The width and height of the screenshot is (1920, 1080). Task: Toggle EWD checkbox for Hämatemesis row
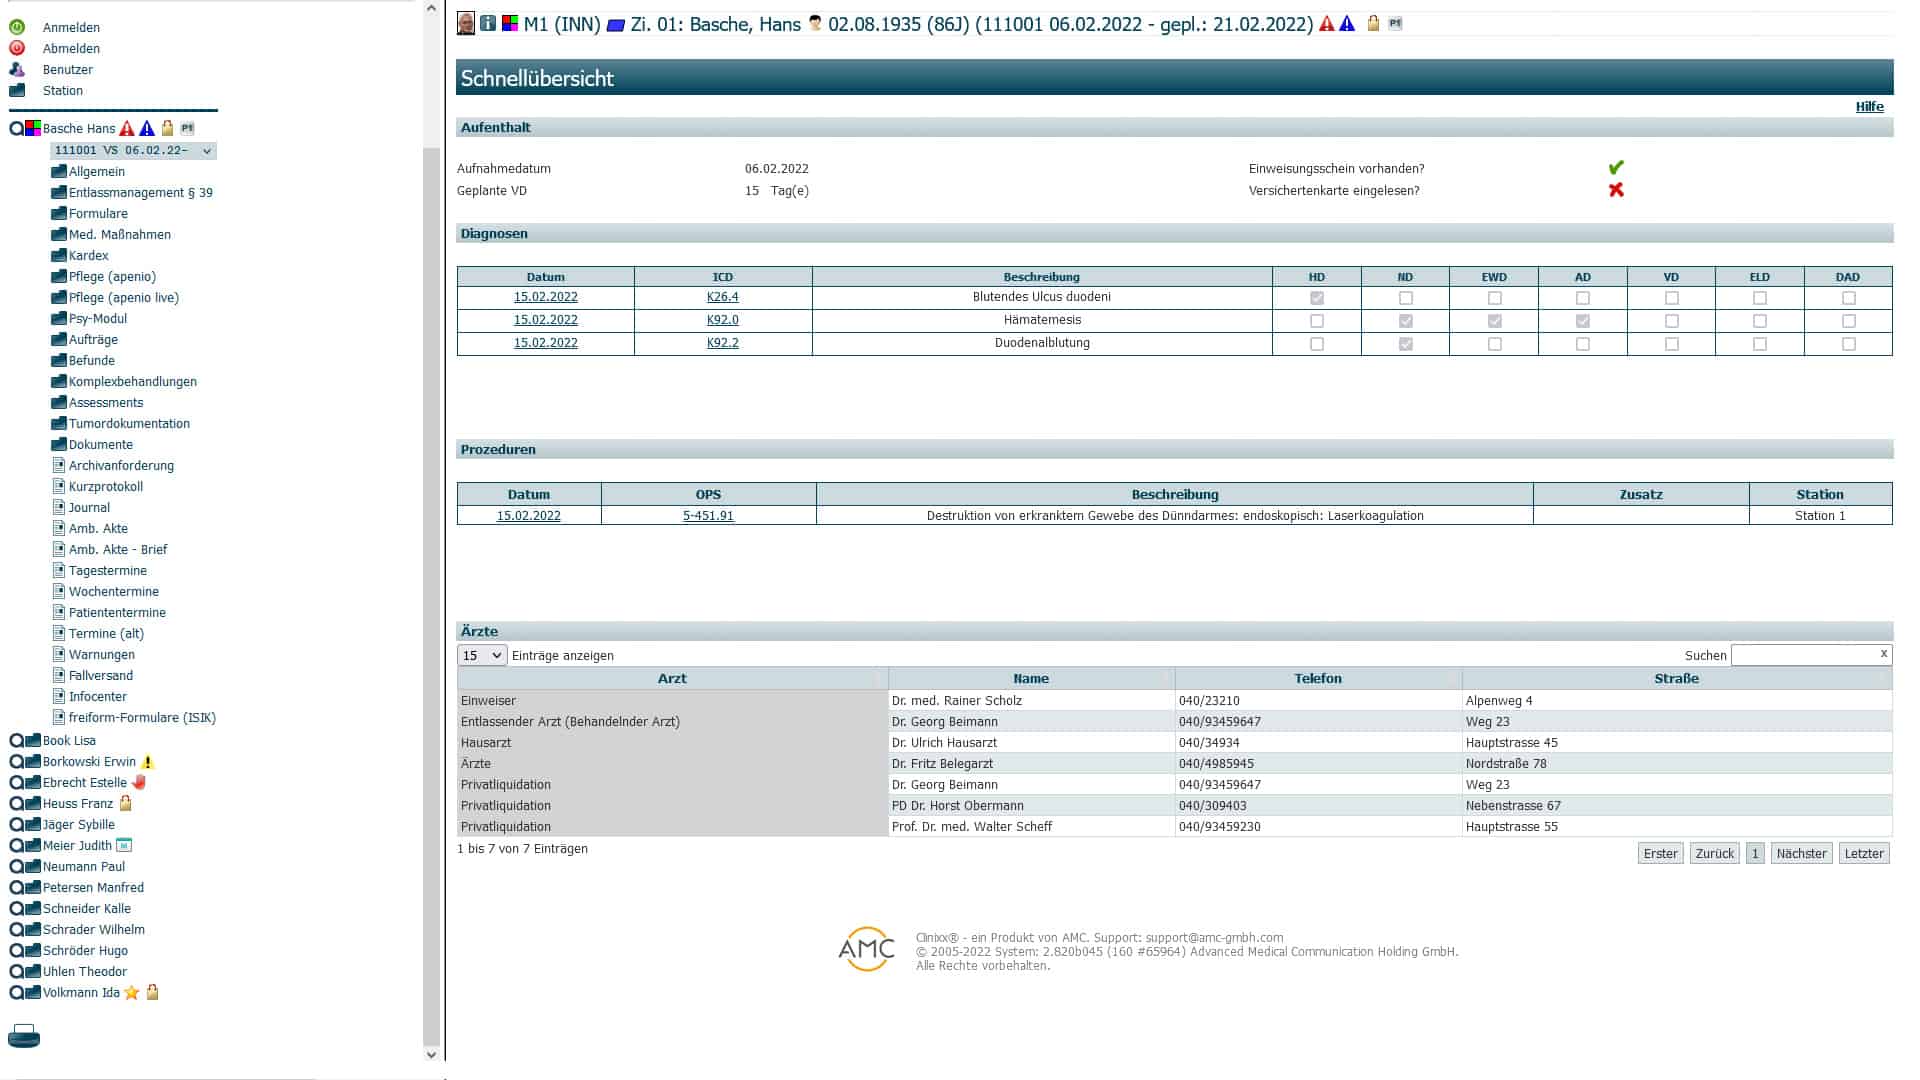click(1495, 321)
